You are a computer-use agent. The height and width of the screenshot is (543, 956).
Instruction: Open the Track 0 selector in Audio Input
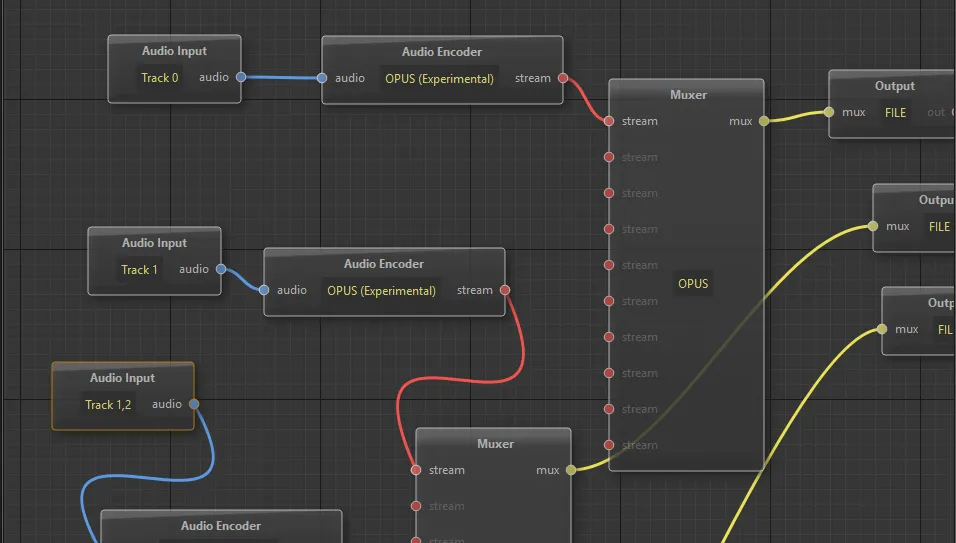click(x=160, y=77)
